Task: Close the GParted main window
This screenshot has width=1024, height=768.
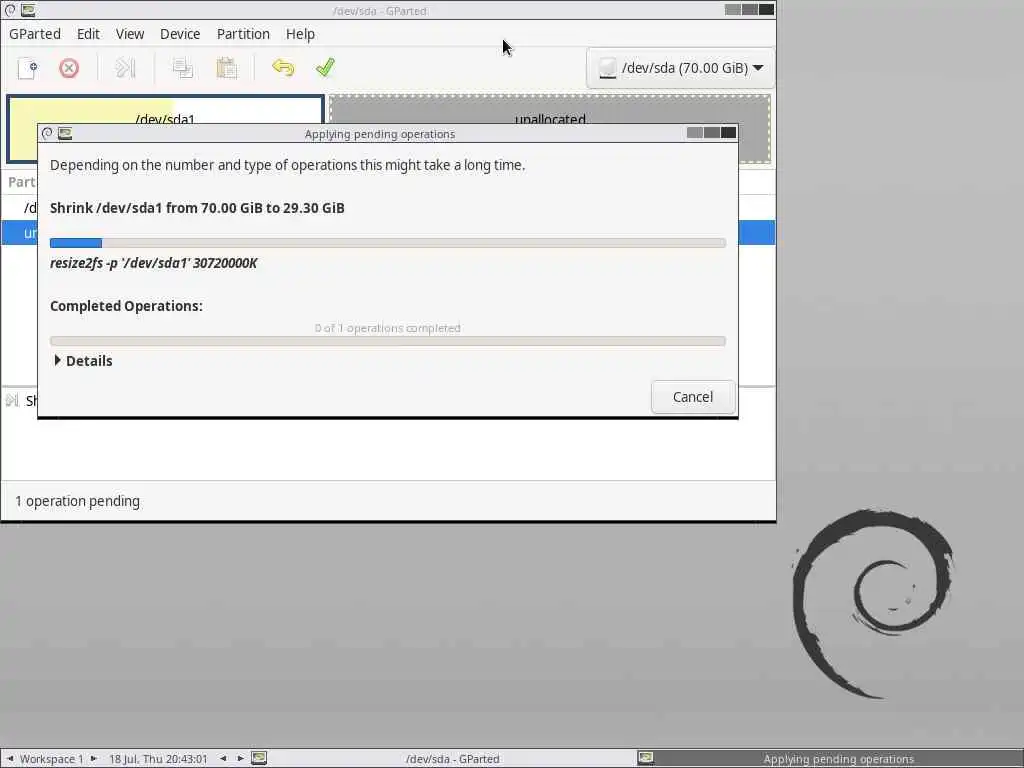Action: (x=766, y=9)
